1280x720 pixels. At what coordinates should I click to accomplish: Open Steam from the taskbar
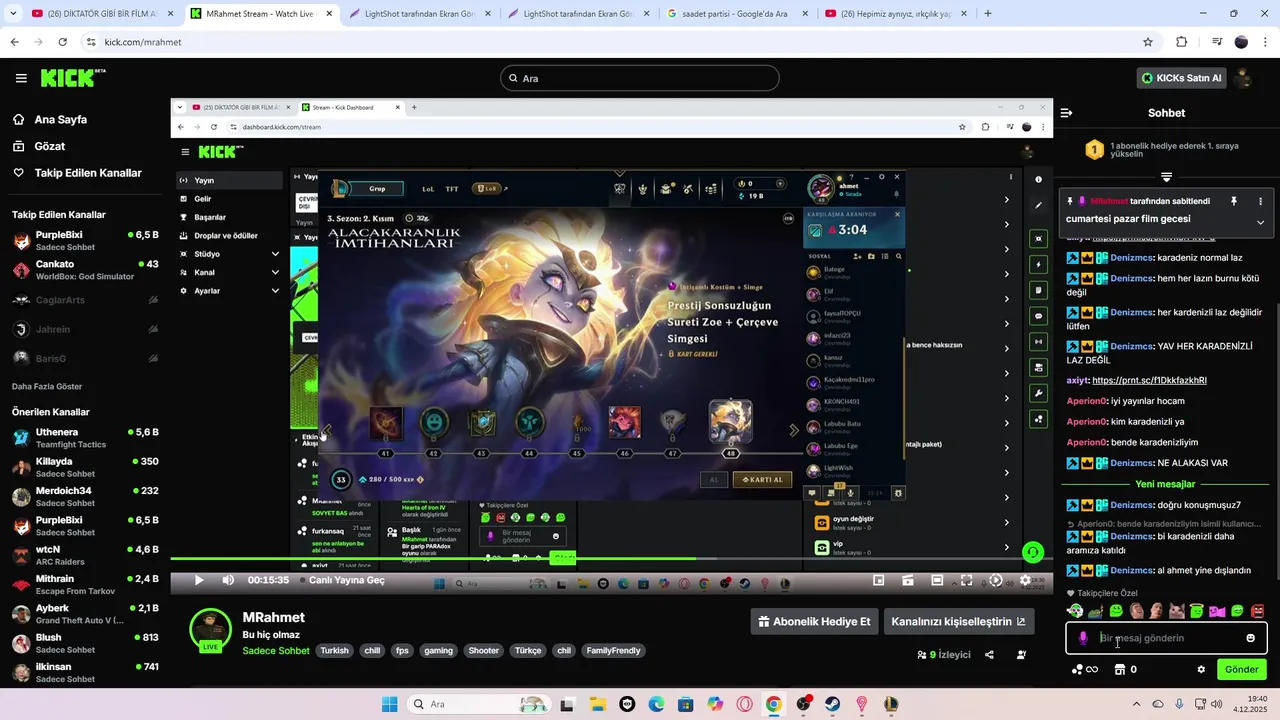[x=832, y=704]
